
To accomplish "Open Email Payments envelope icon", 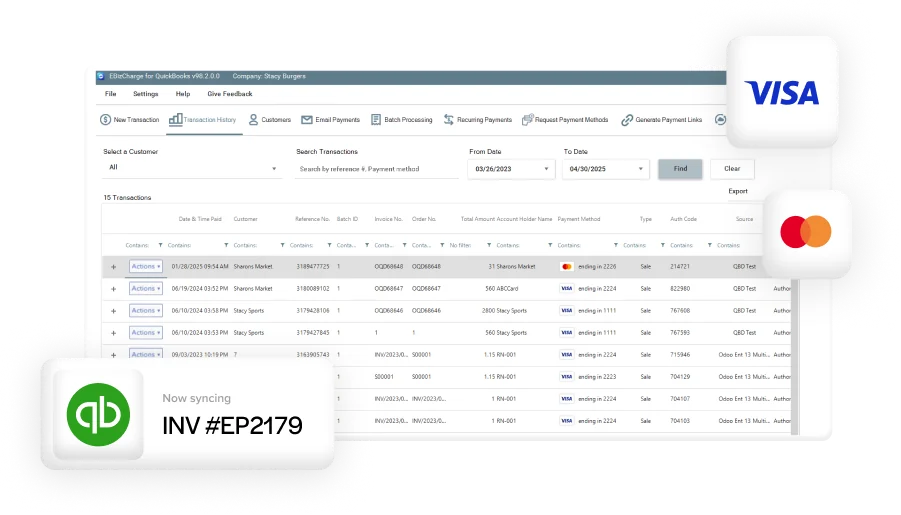I will [307, 120].
